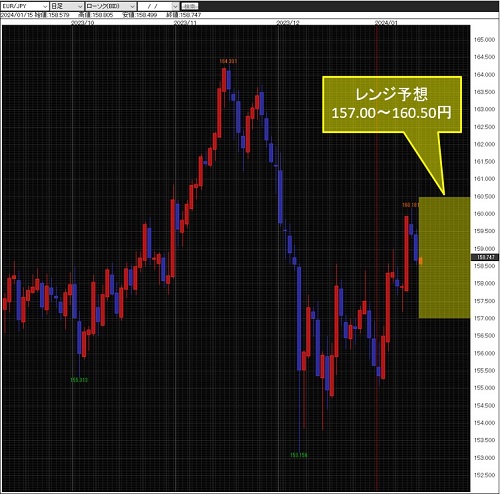Image resolution: width=500 pixels, height=494 pixels.
Task: Click the 164.331 high price label
Action: tap(228, 61)
